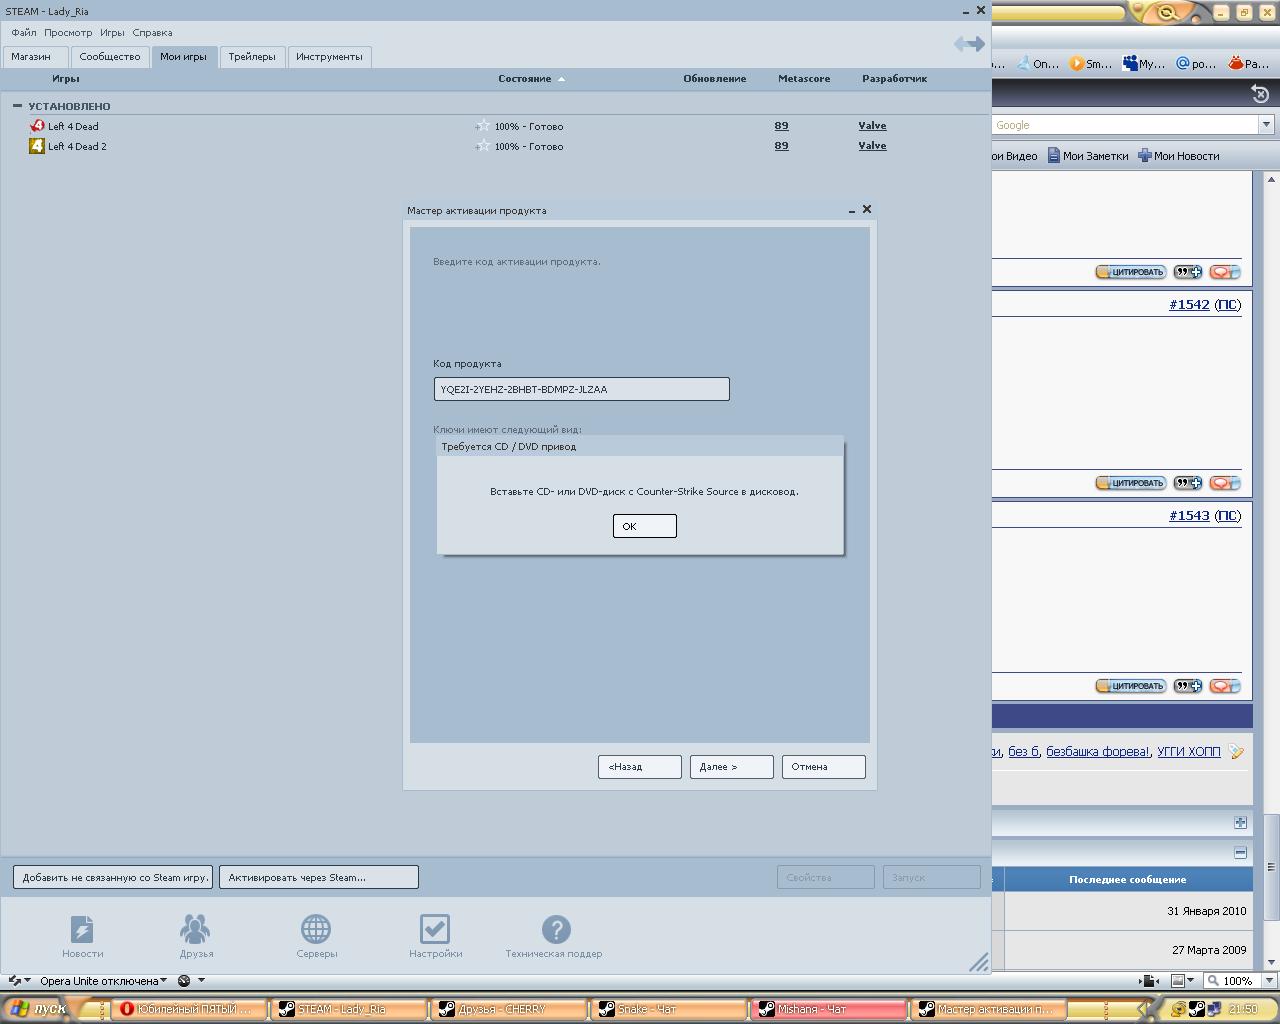The height and width of the screenshot is (1024, 1280).
Task: Open the Справка menu in Steam
Action: (152, 33)
